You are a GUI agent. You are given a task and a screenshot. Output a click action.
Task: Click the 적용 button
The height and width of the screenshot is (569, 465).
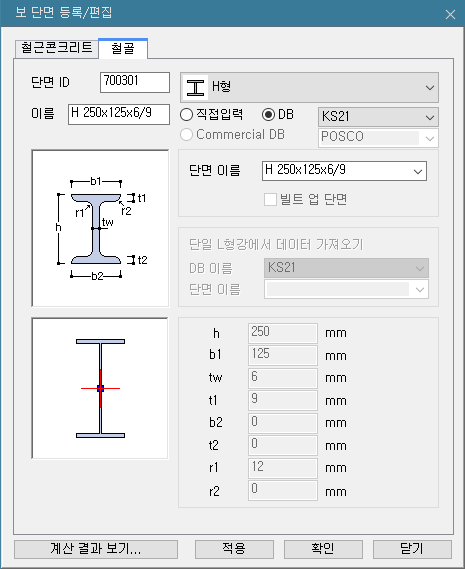tap(234, 549)
